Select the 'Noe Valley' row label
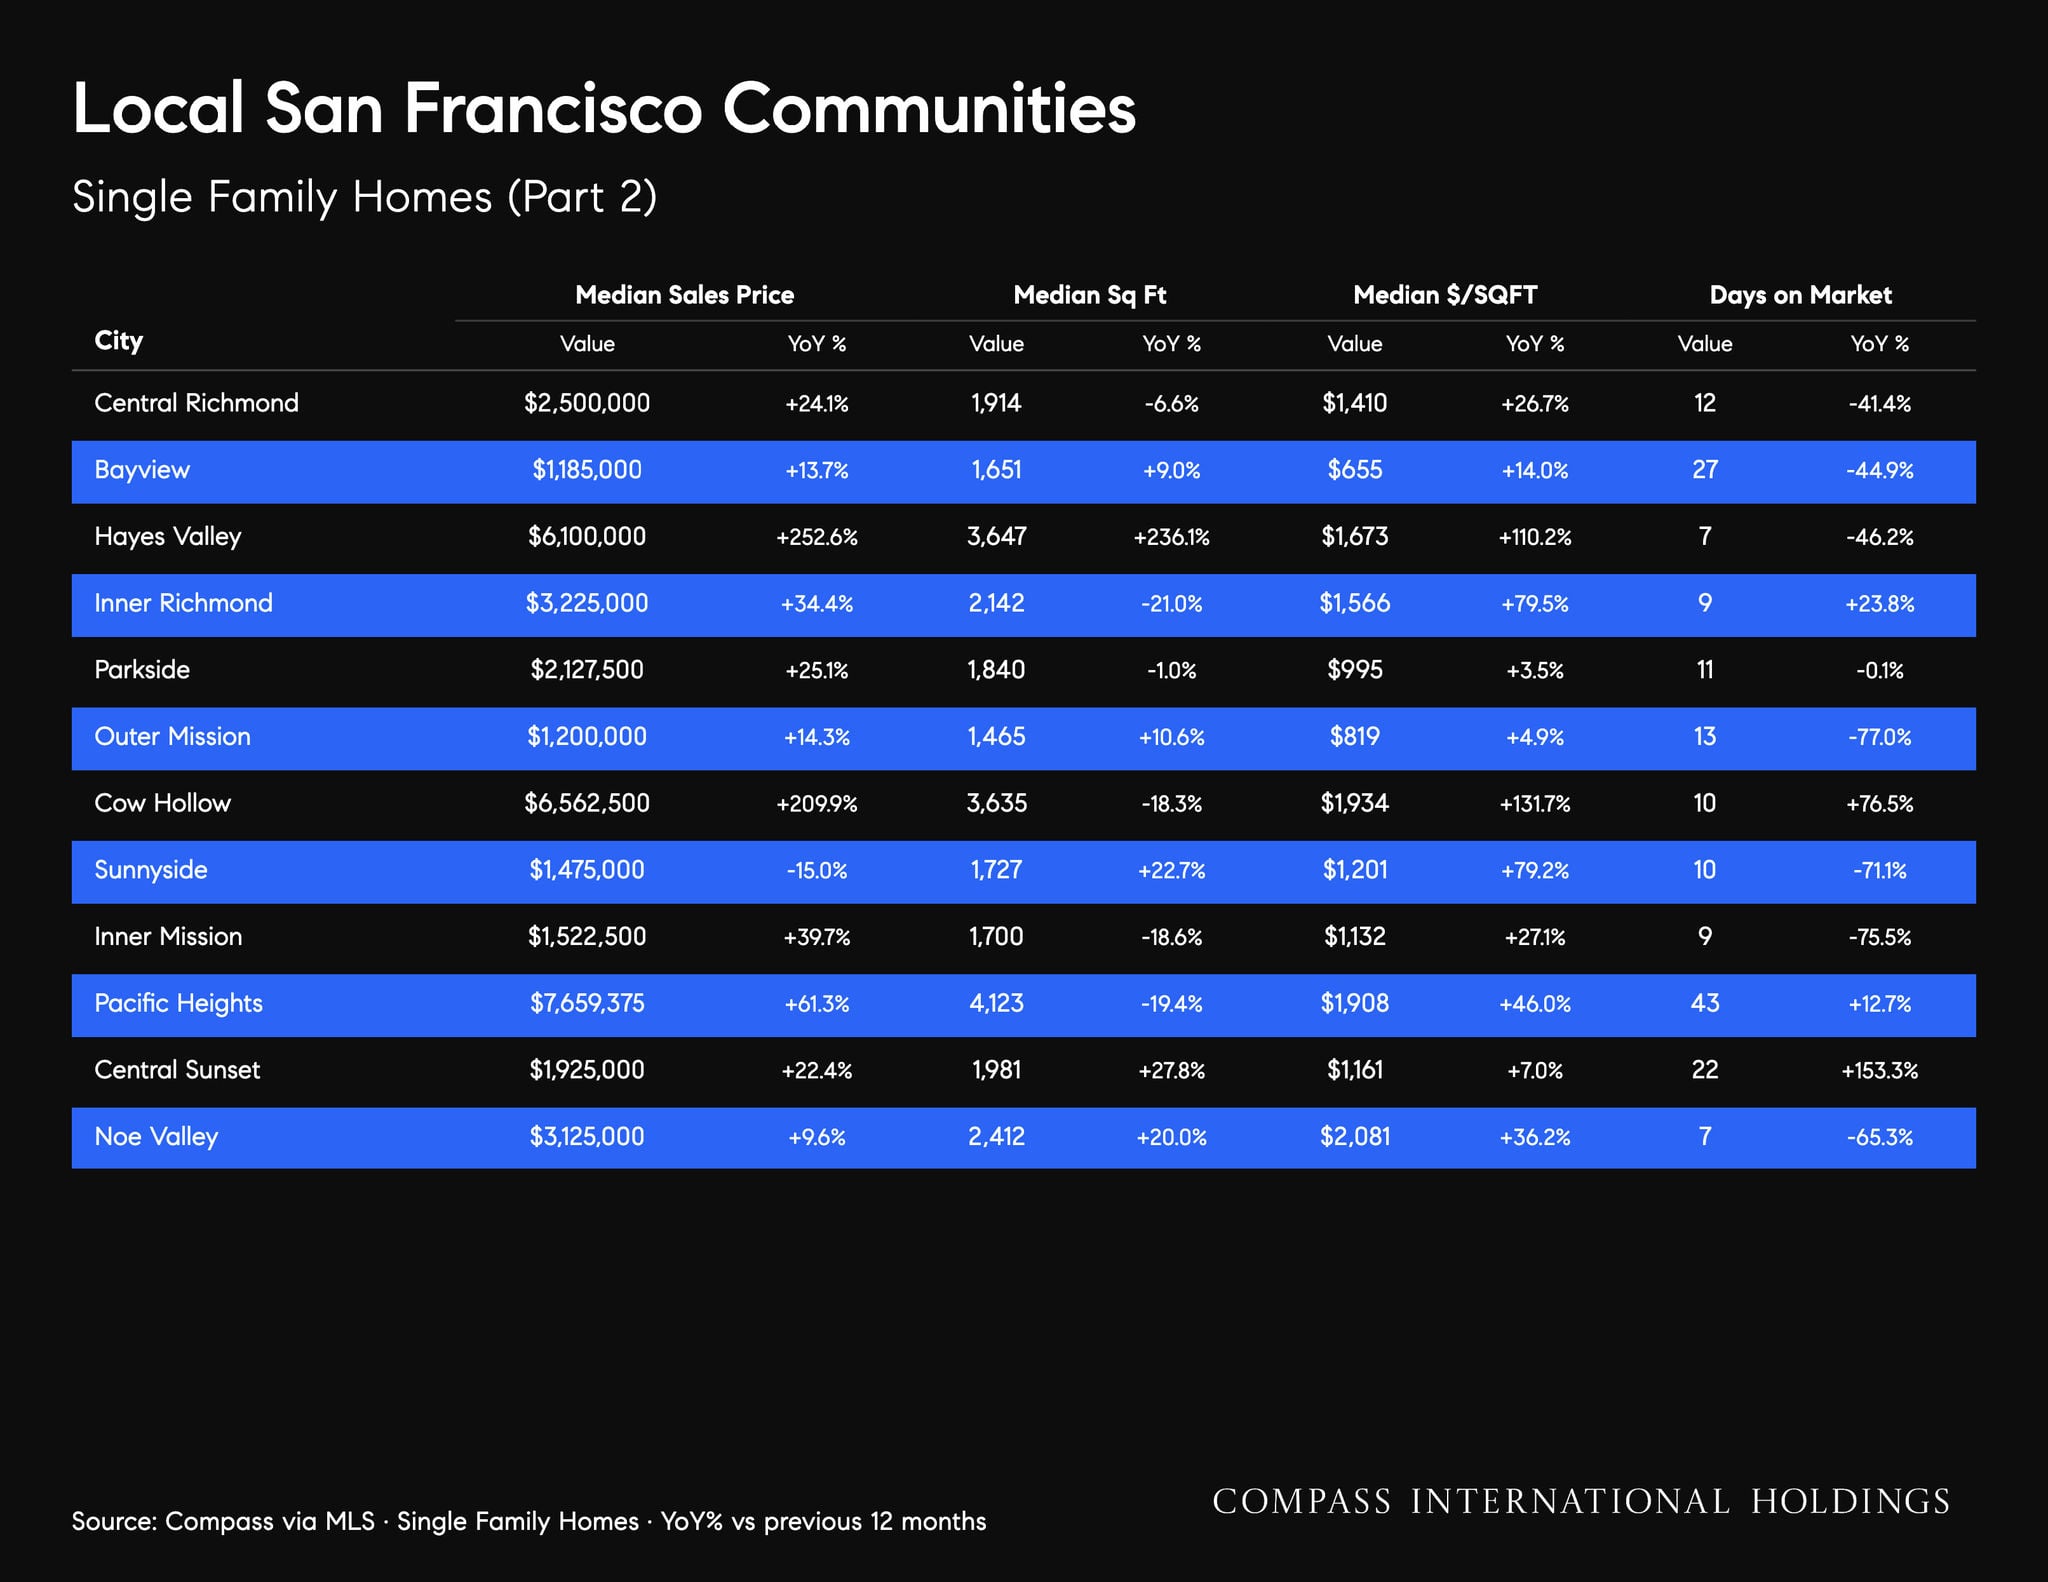 tap(156, 1137)
